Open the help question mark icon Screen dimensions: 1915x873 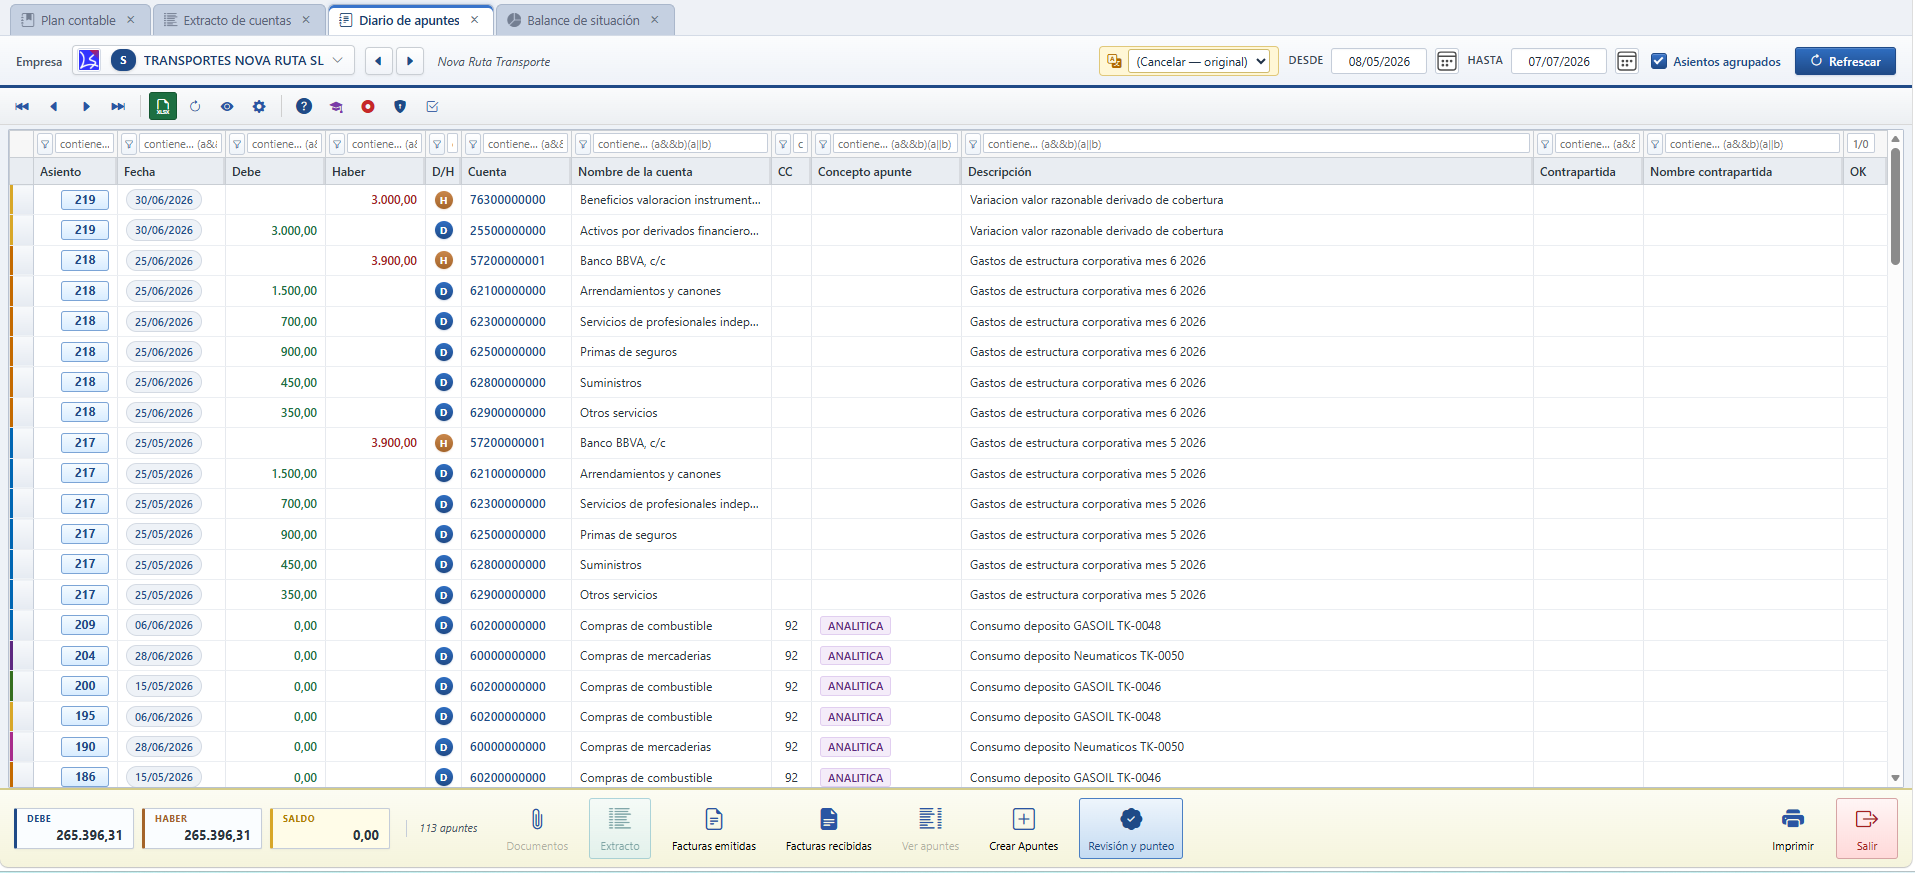pos(304,106)
